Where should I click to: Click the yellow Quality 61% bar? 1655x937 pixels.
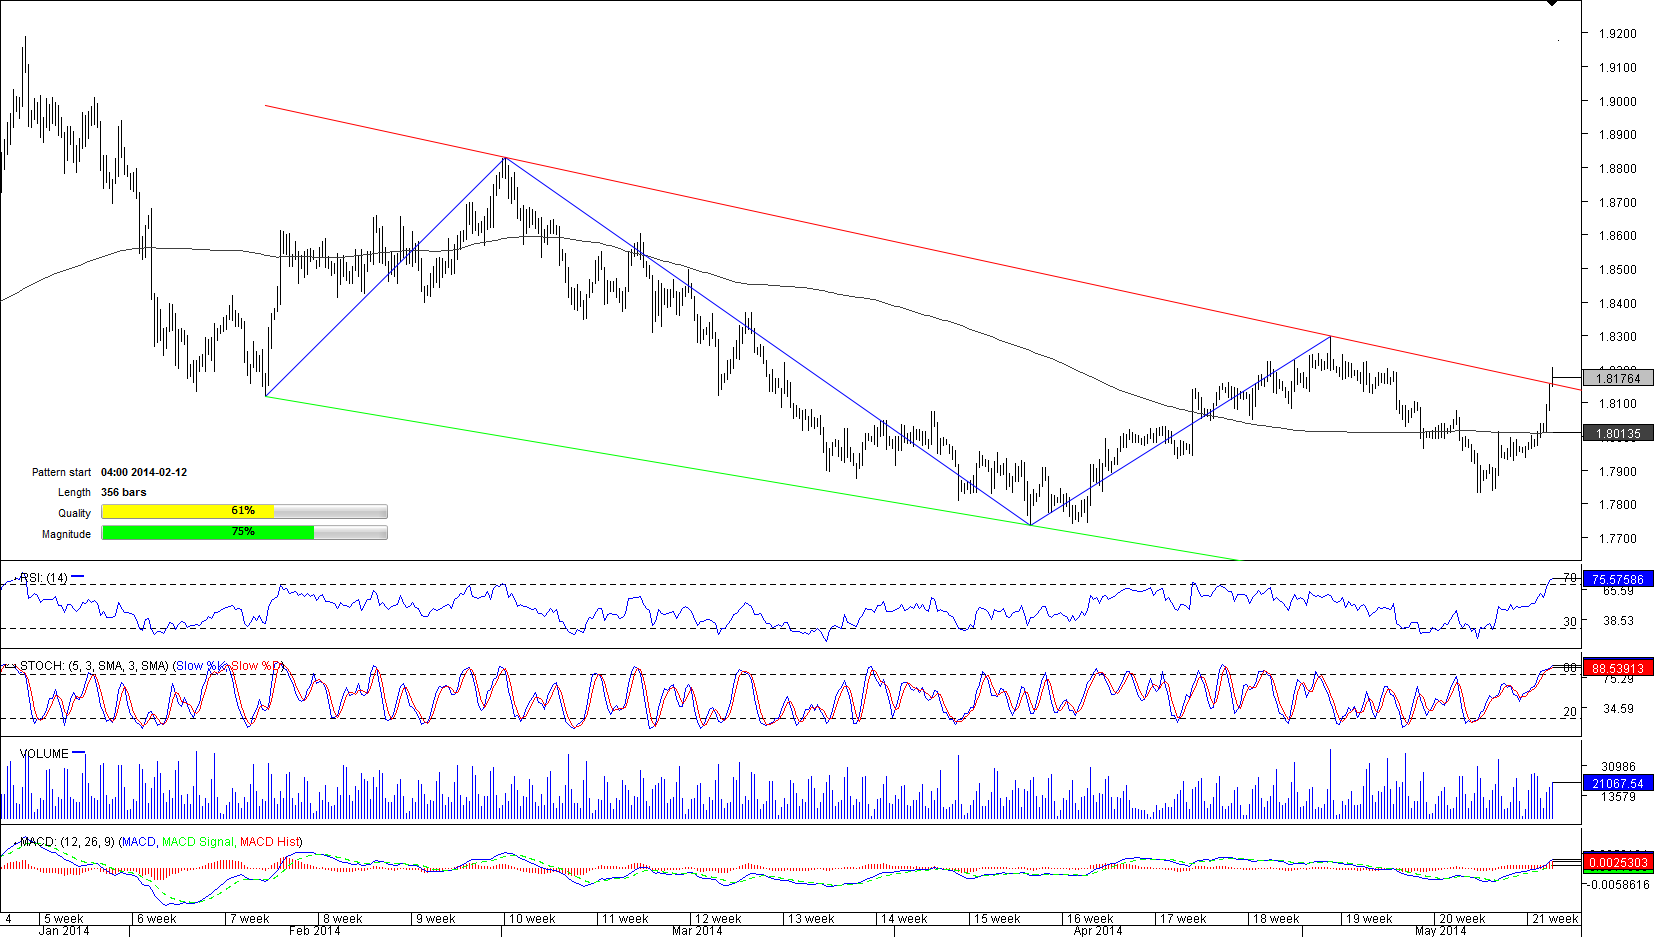coord(187,512)
